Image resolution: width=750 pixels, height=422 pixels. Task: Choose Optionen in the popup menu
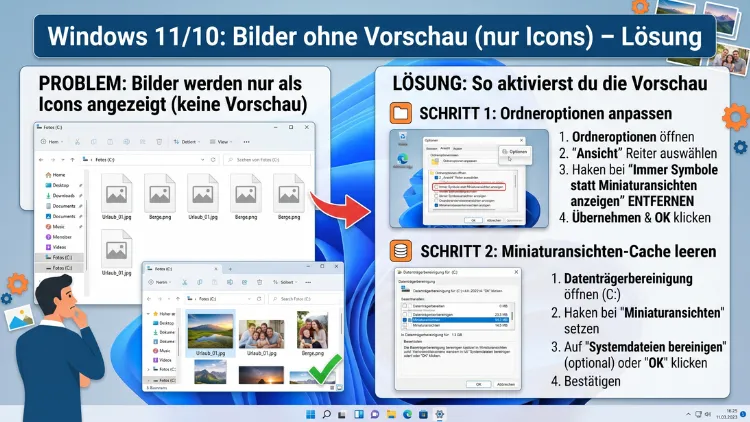515,152
